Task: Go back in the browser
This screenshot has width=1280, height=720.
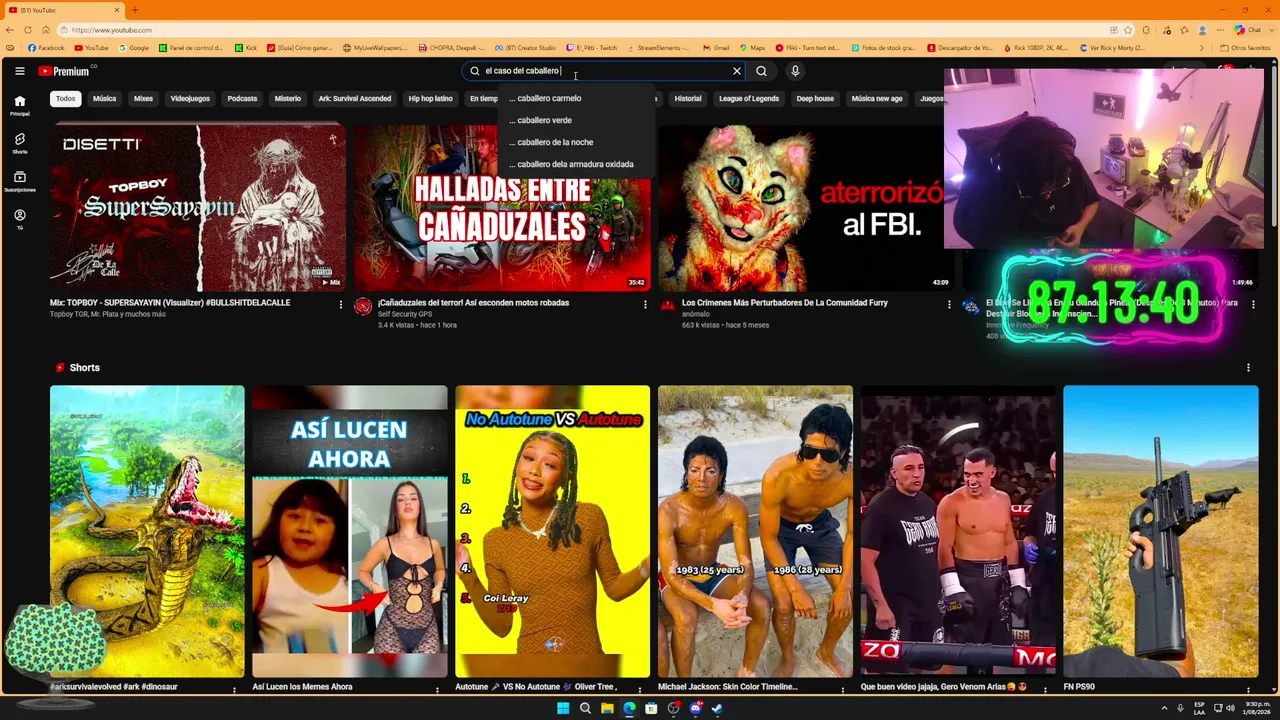Action: pos(10,30)
